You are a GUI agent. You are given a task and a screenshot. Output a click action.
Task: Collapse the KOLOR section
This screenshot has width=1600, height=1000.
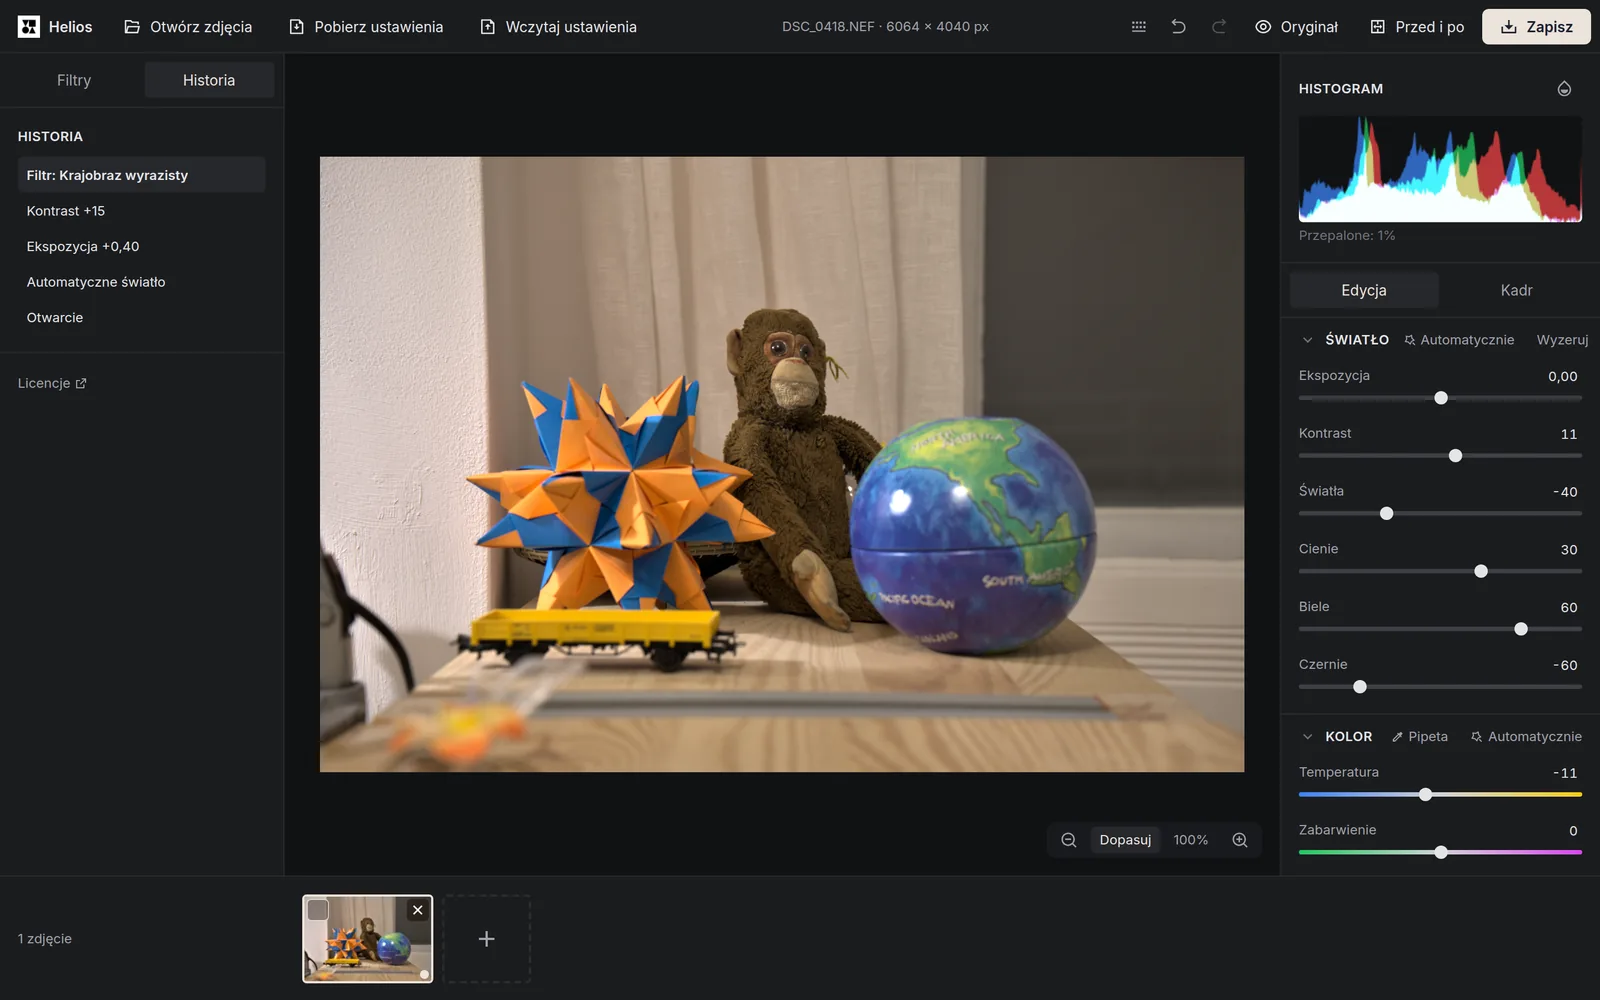click(1307, 737)
